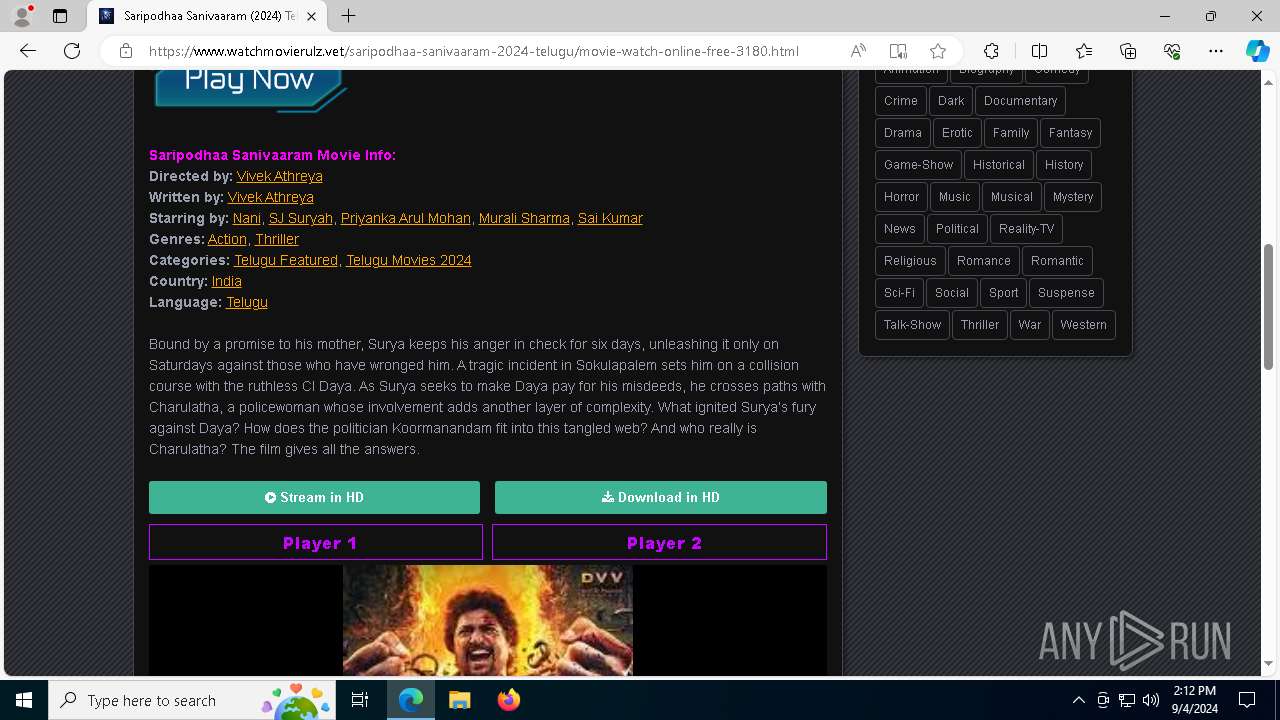Select Fantasy genre tag

pos(1070,133)
